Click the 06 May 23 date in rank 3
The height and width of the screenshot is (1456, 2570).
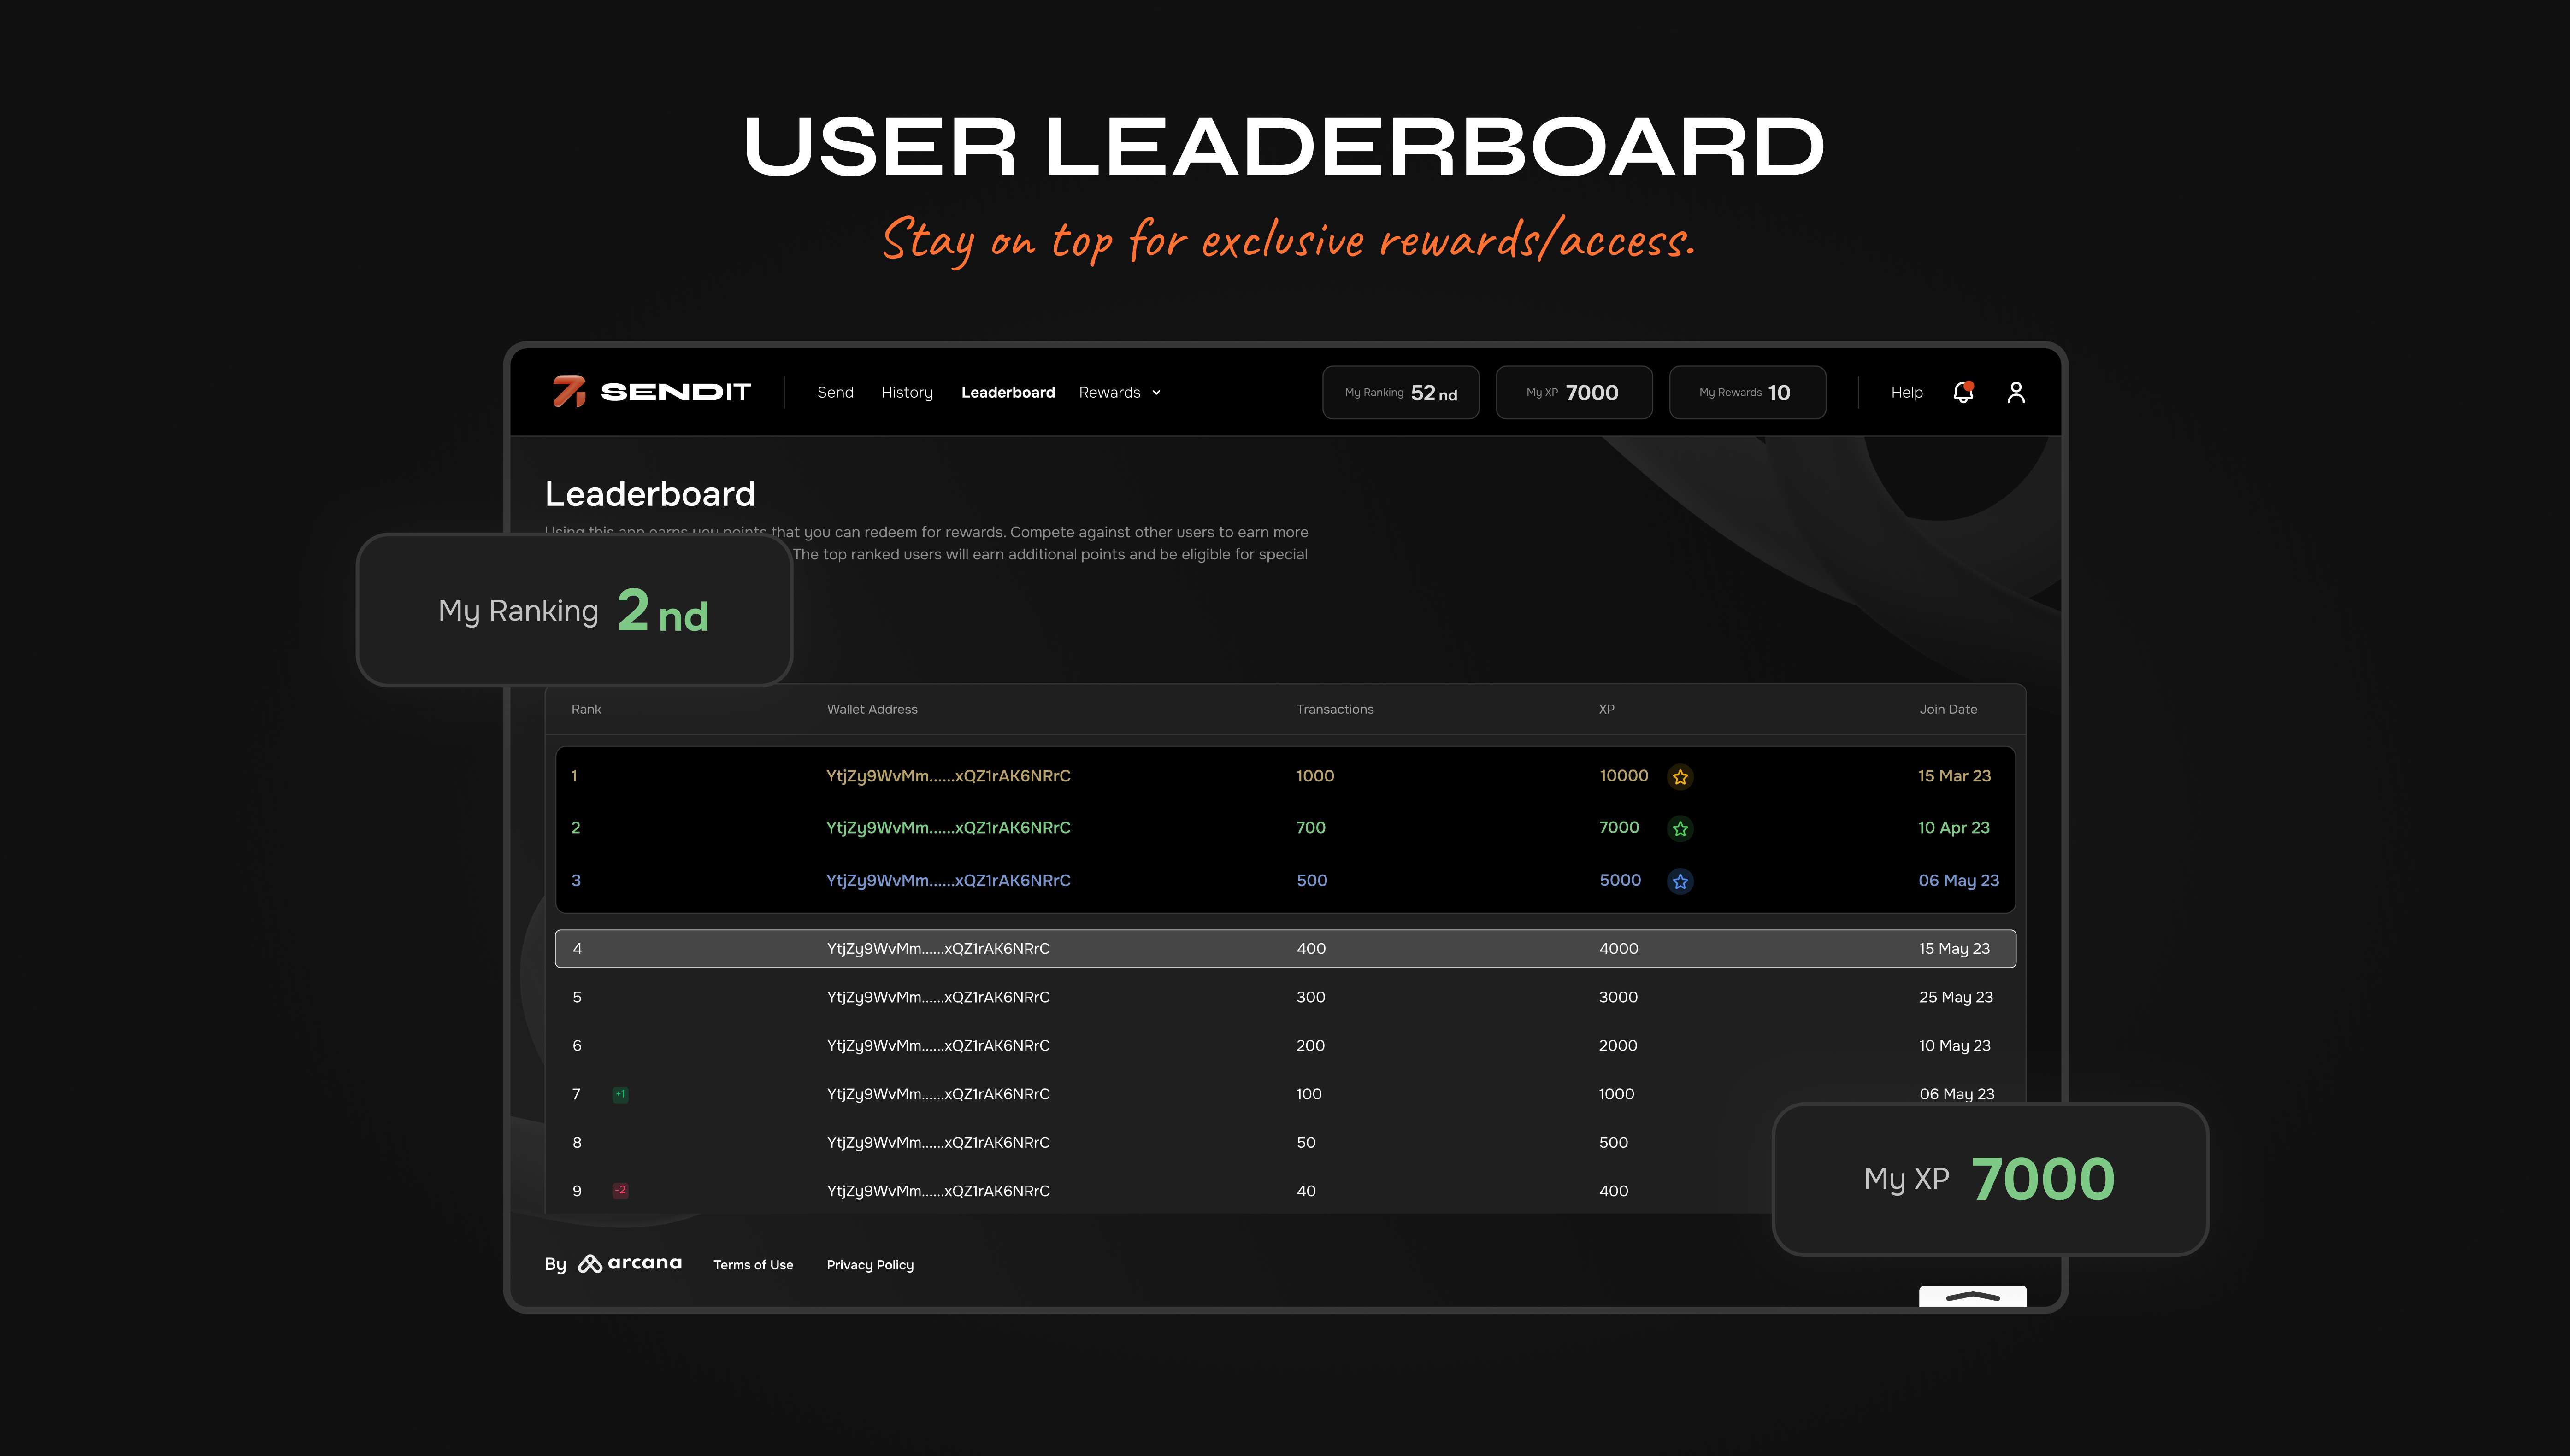pyautogui.click(x=1958, y=880)
